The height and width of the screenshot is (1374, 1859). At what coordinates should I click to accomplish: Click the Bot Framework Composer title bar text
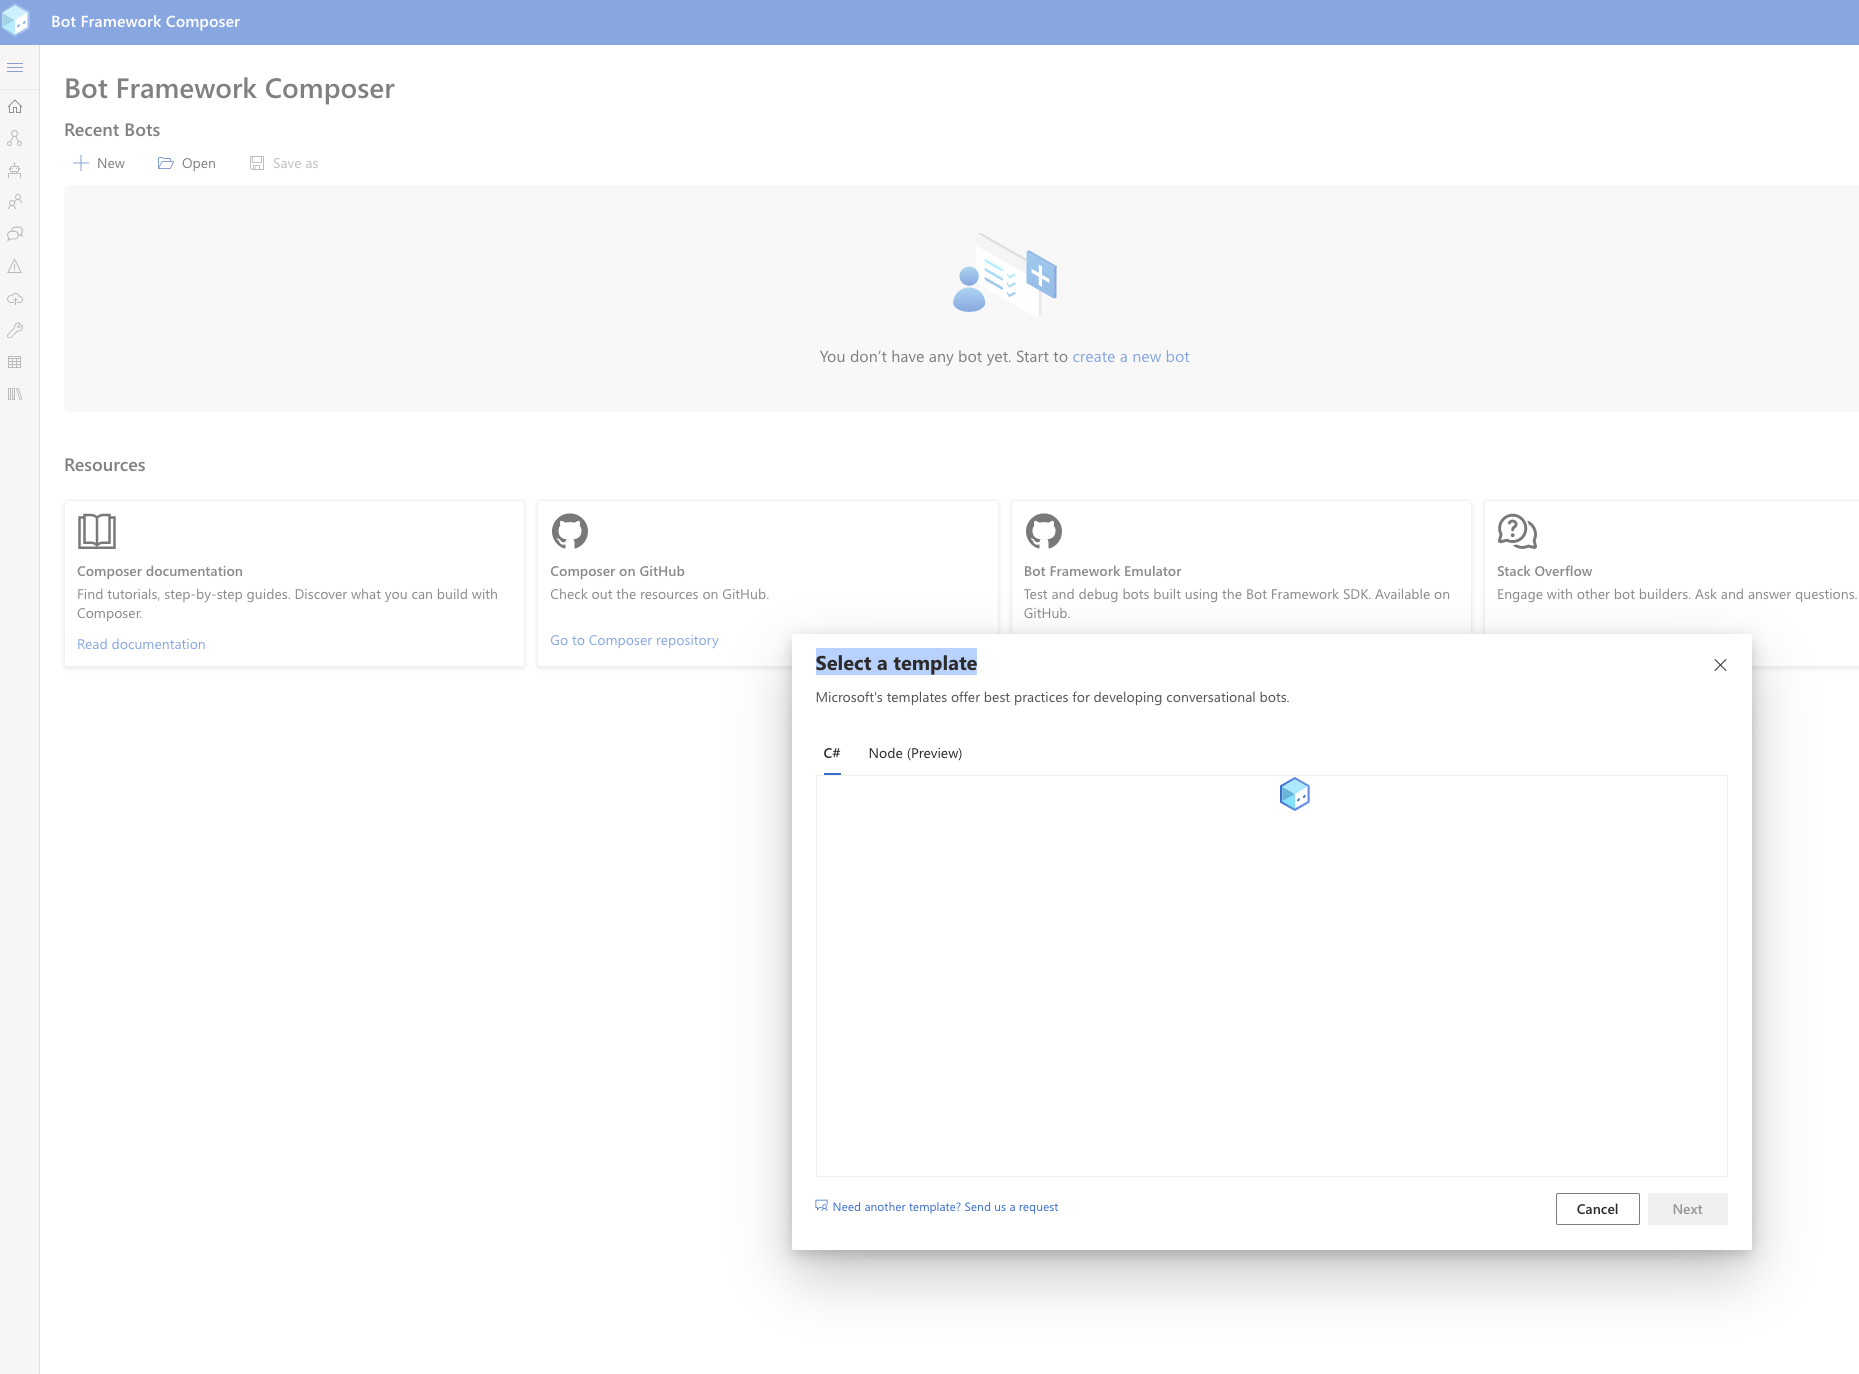(x=145, y=22)
